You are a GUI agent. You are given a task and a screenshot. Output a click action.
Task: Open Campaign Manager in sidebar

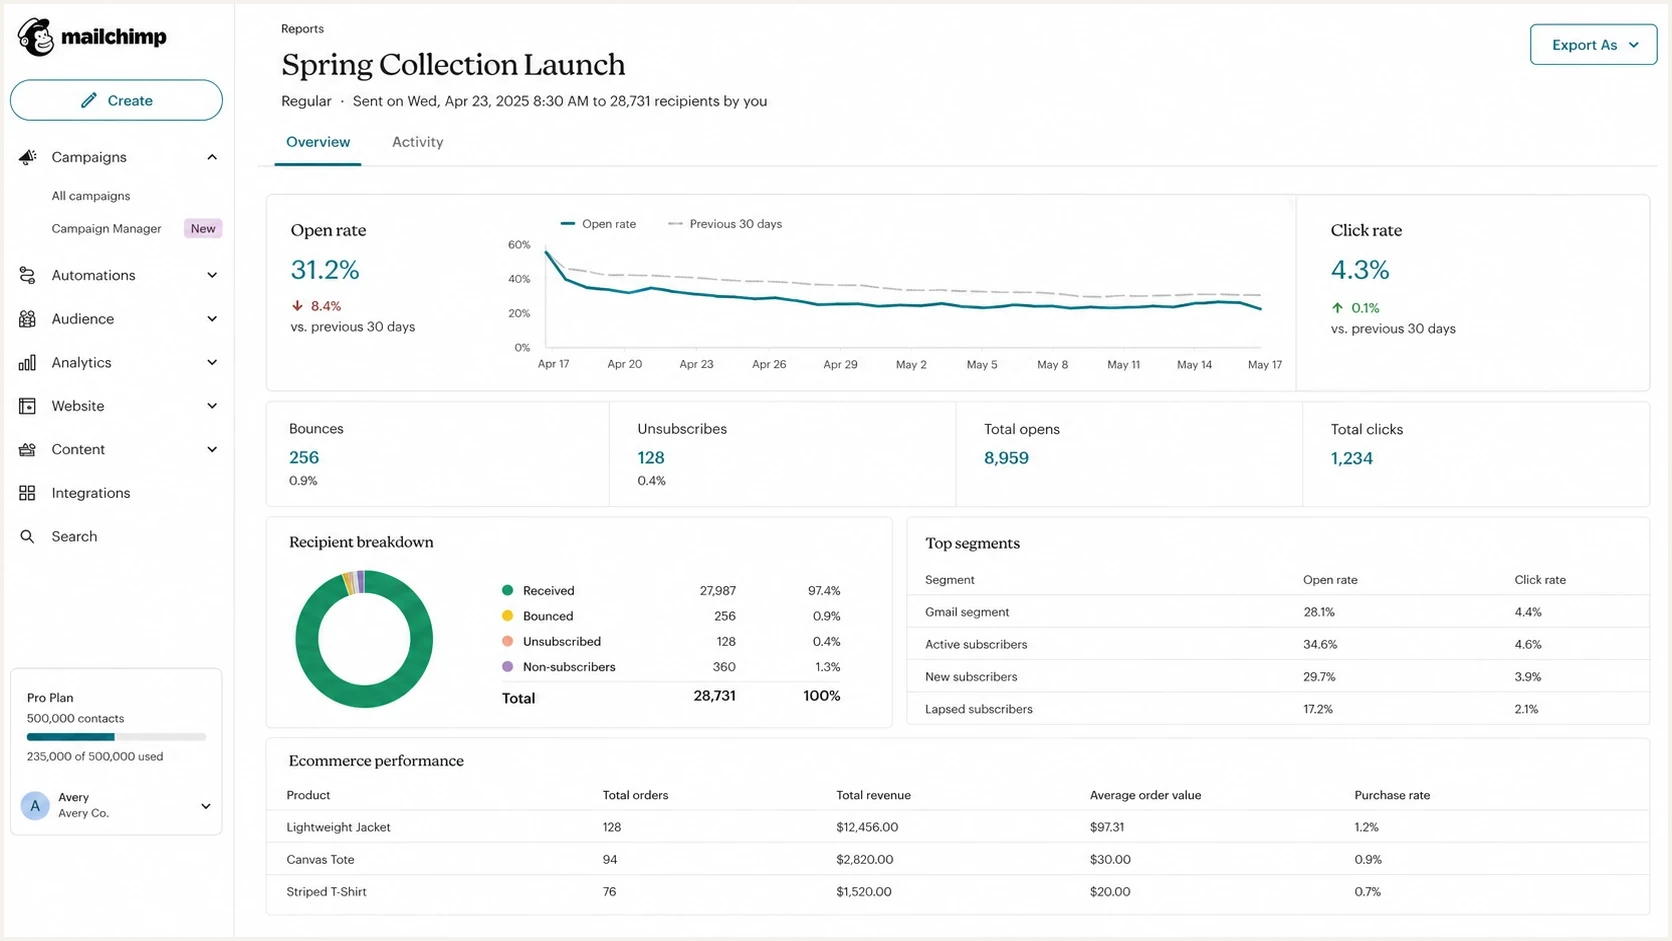(106, 229)
